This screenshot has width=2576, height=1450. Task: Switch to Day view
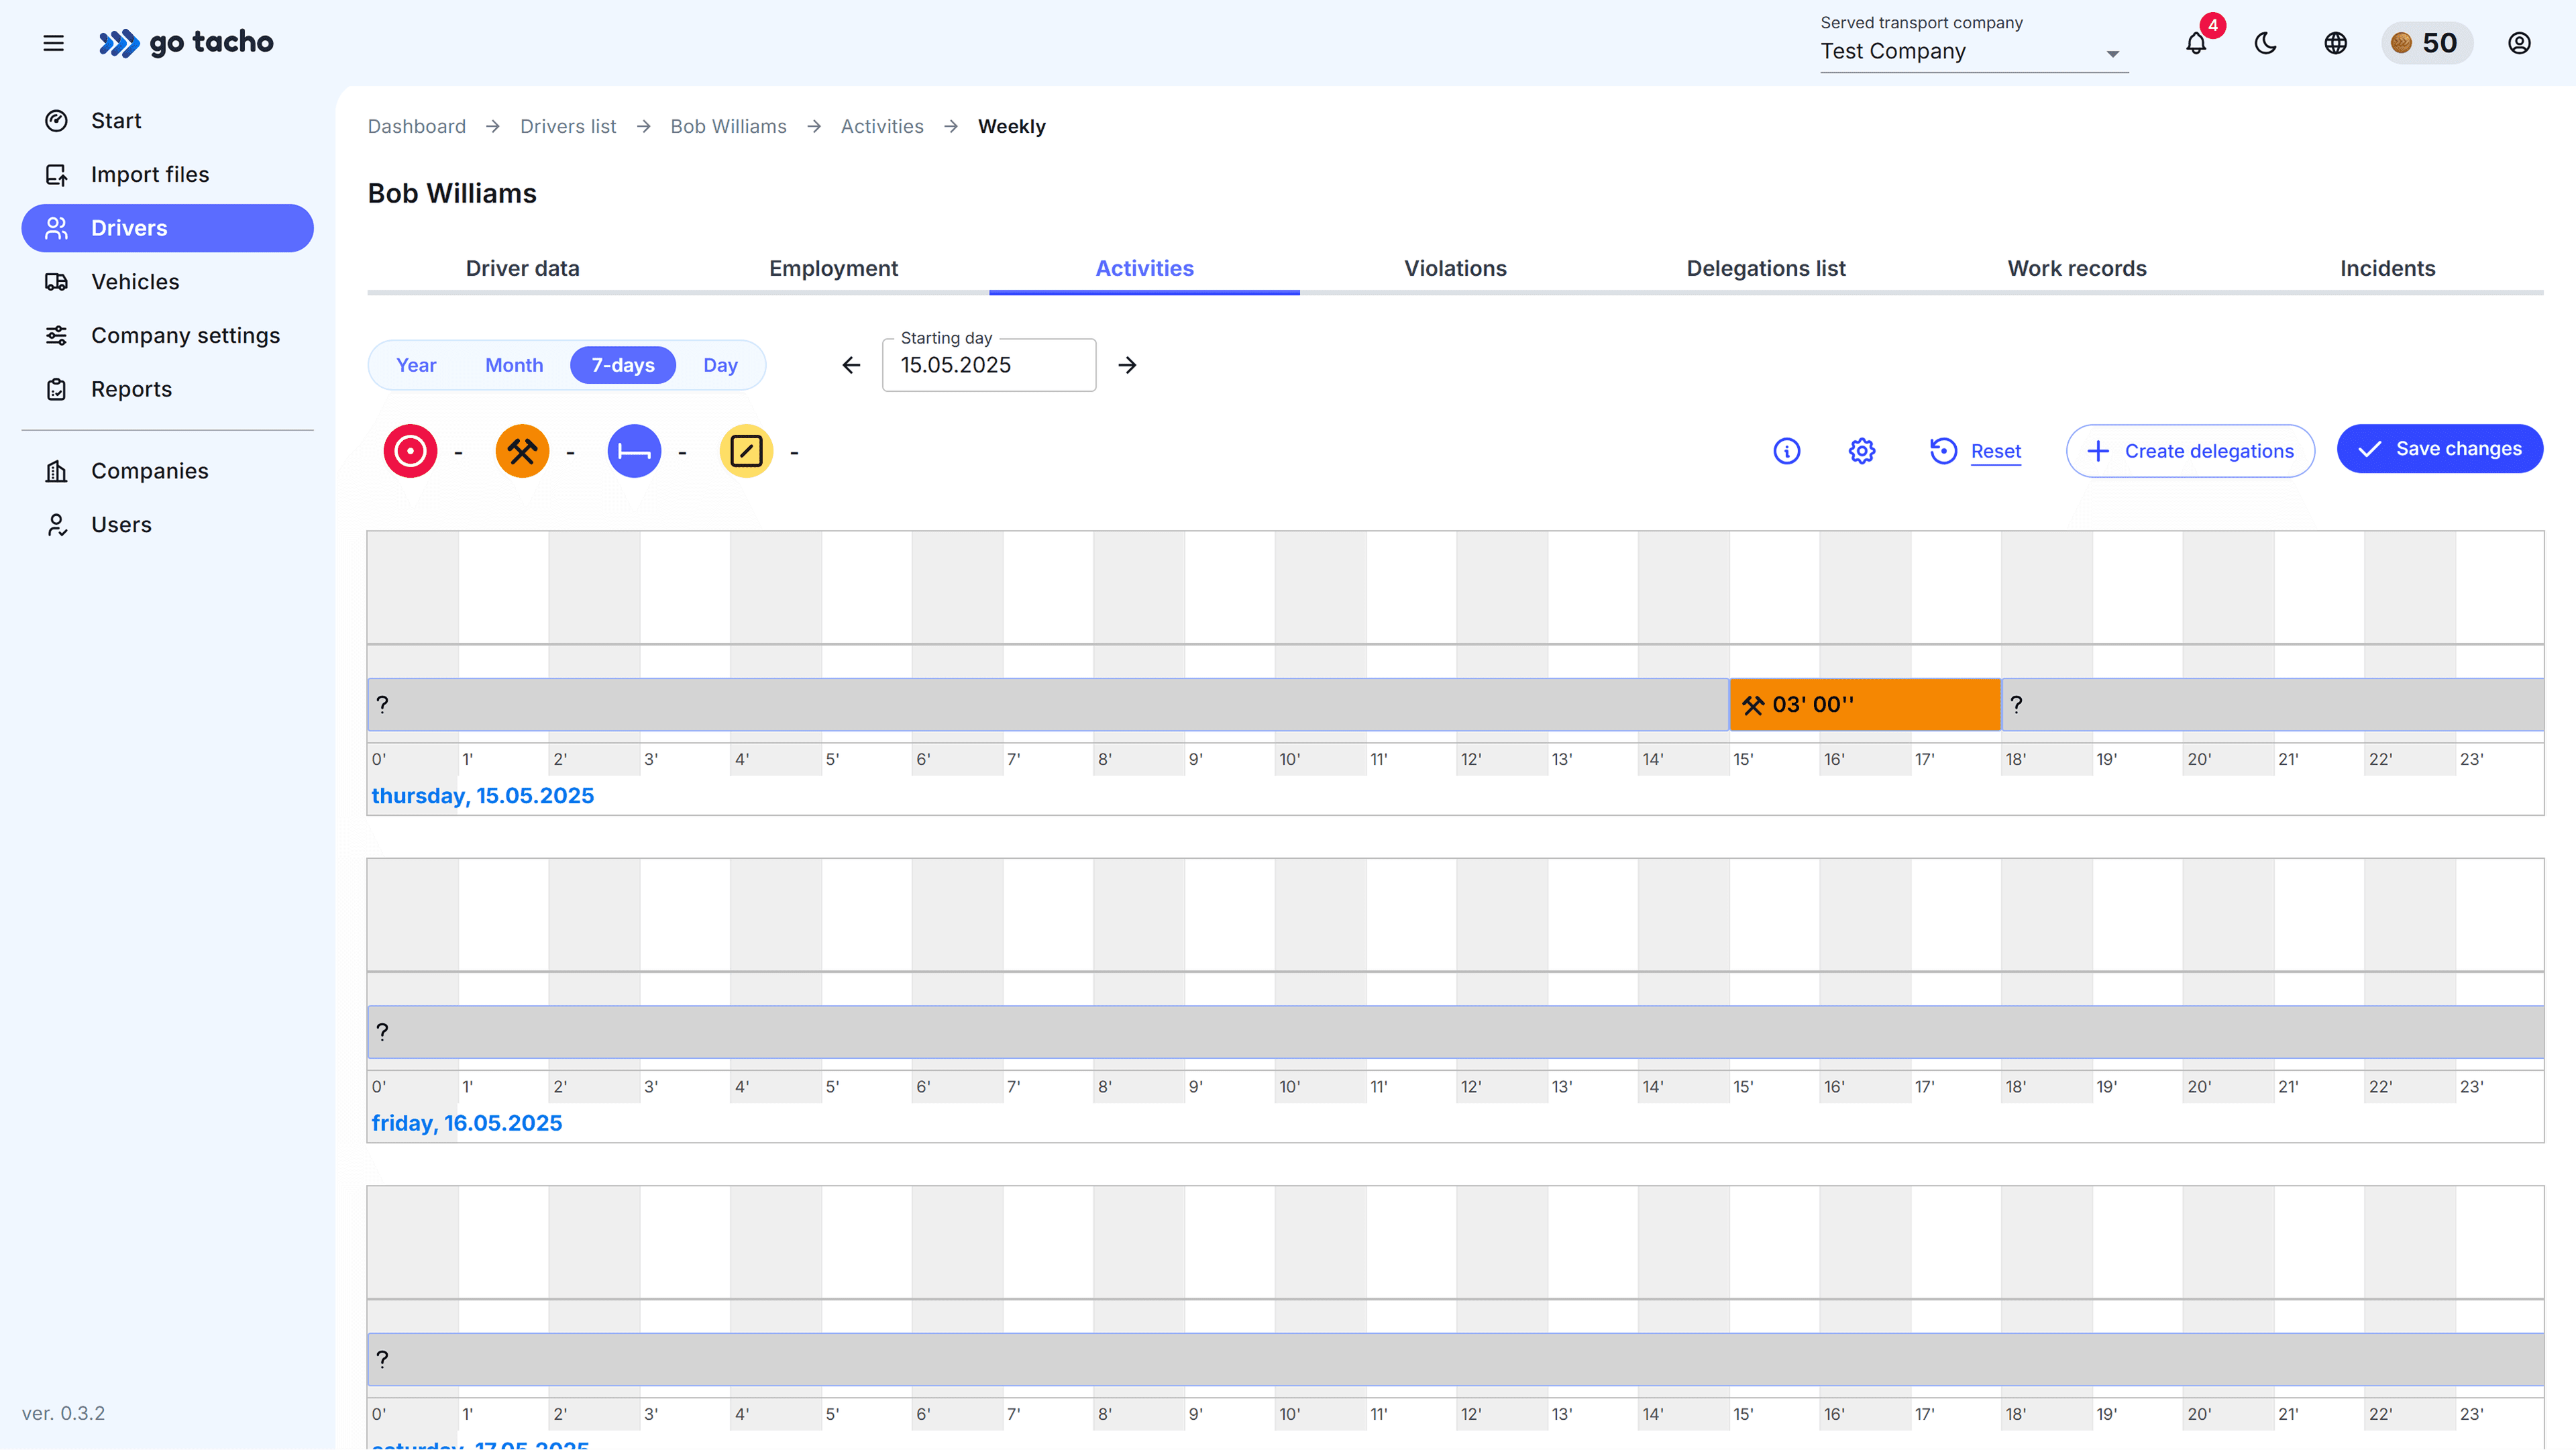point(720,364)
